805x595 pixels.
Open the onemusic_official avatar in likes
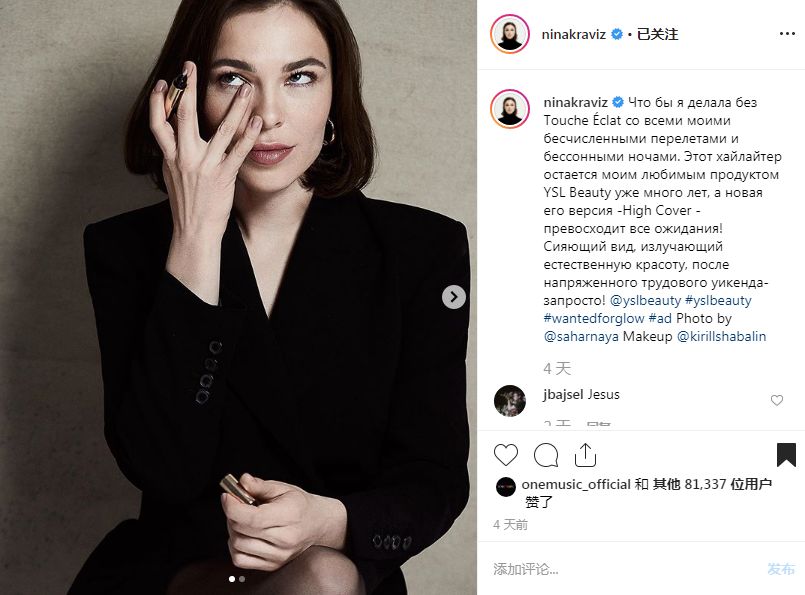(506, 487)
